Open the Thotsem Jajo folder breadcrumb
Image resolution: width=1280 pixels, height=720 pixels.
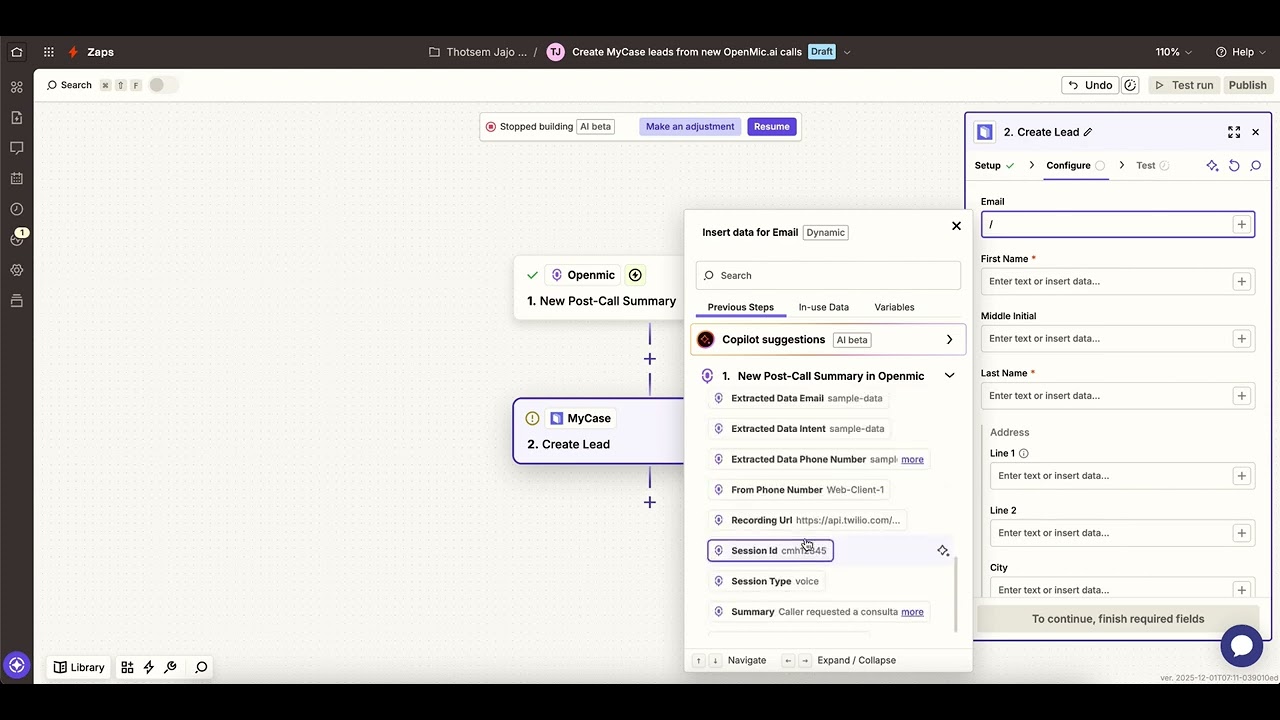pyautogui.click(x=478, y=52)
